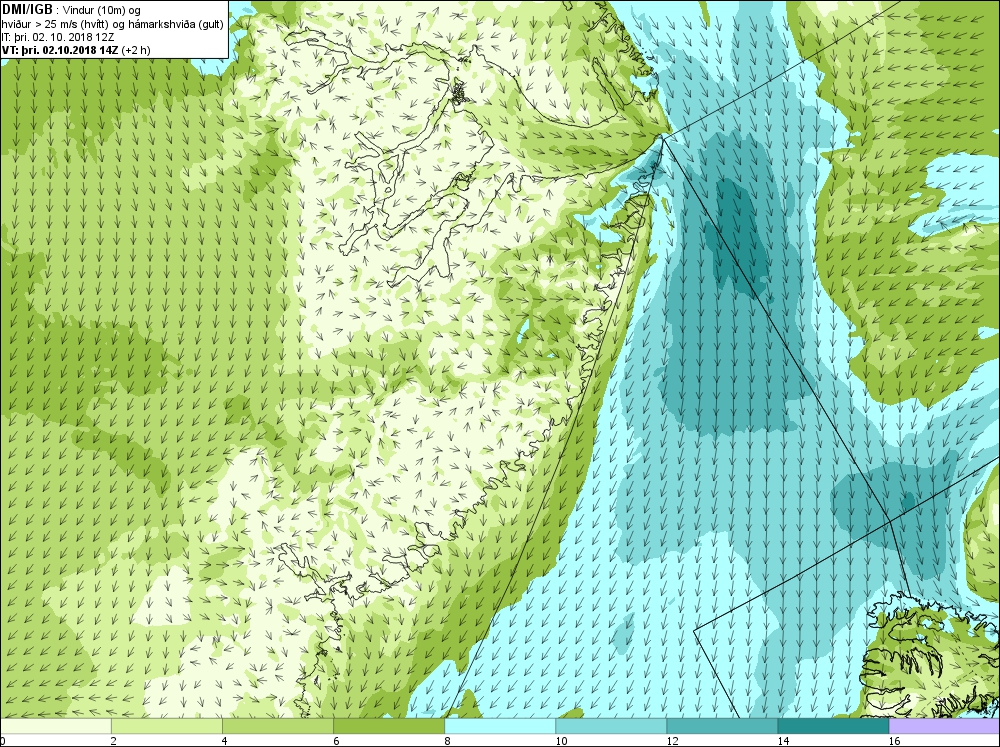
Task: Click the turquoise 10–12 m/s legend swatch
Action: (610, 726)
